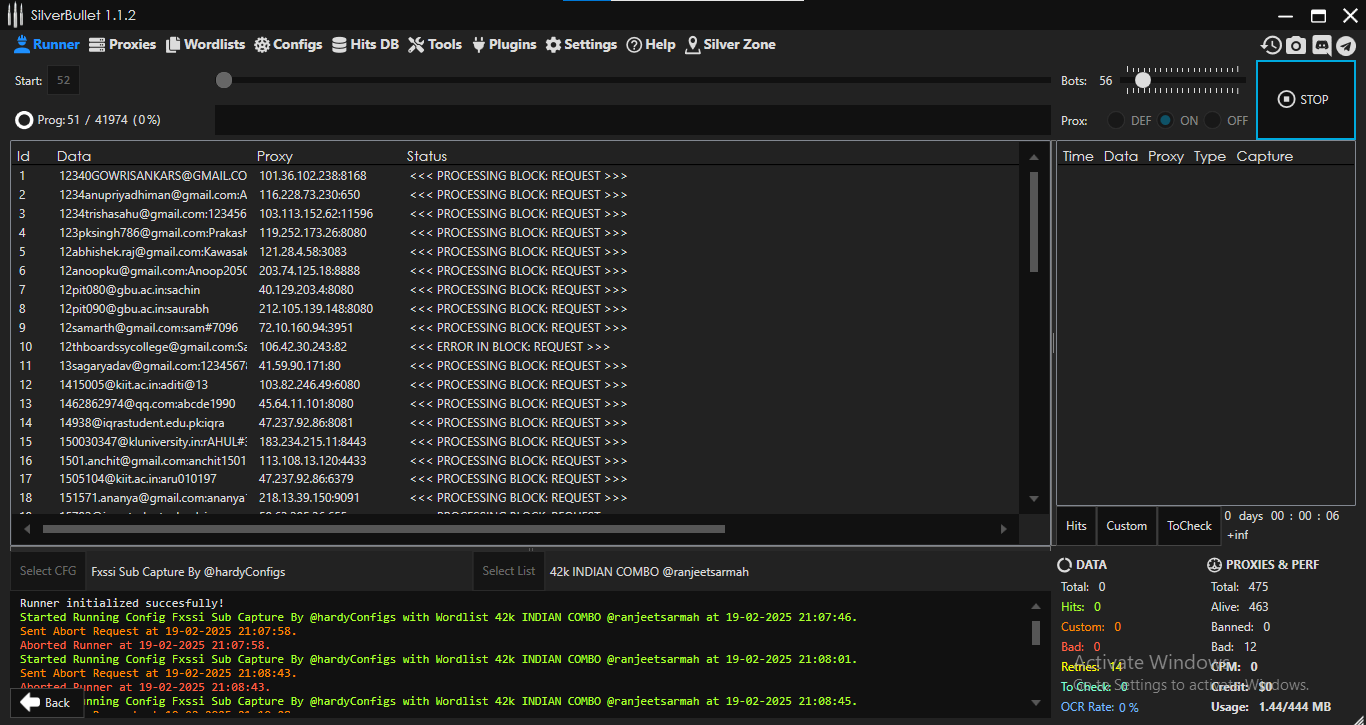Open the Plugins section

[x=504, y=44]
